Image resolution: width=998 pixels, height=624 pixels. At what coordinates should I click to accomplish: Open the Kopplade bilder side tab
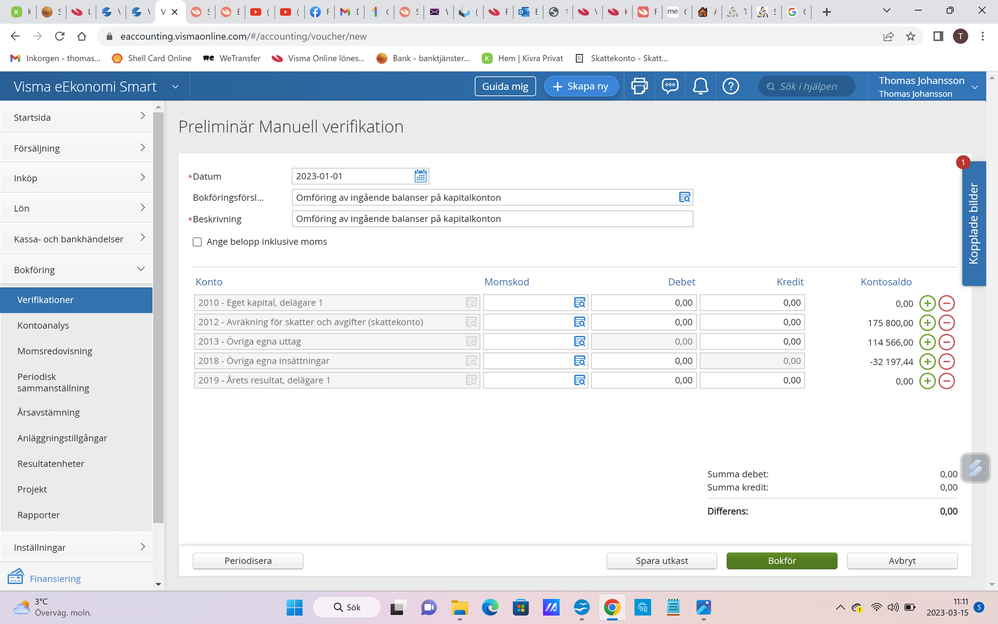973,224
